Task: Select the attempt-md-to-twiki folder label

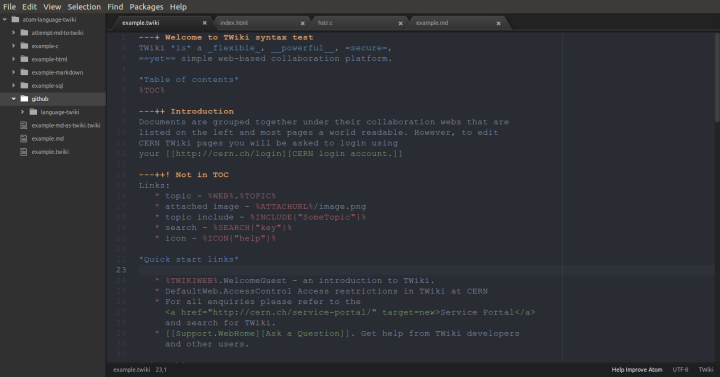Action: pos(57,33)
